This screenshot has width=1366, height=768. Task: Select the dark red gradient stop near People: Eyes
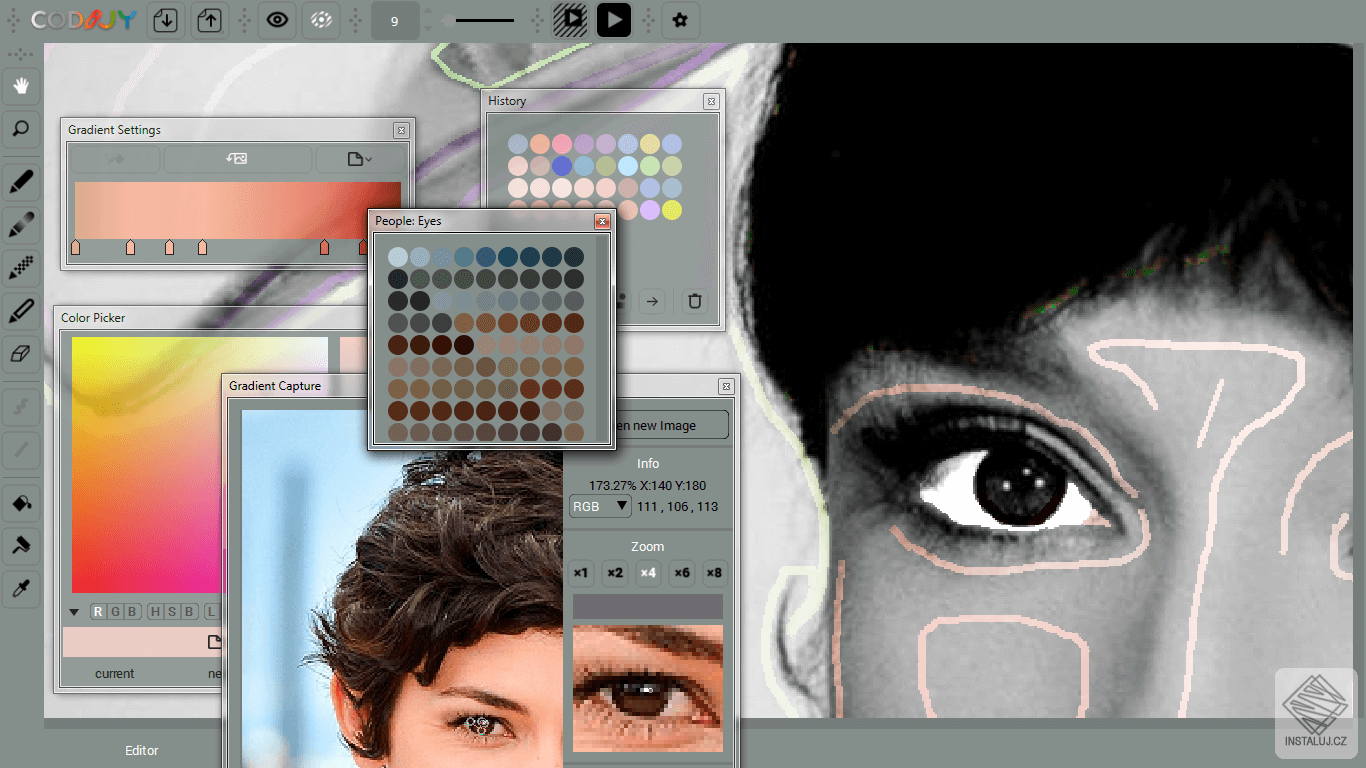pyautogui.click(x=364, y=247)
